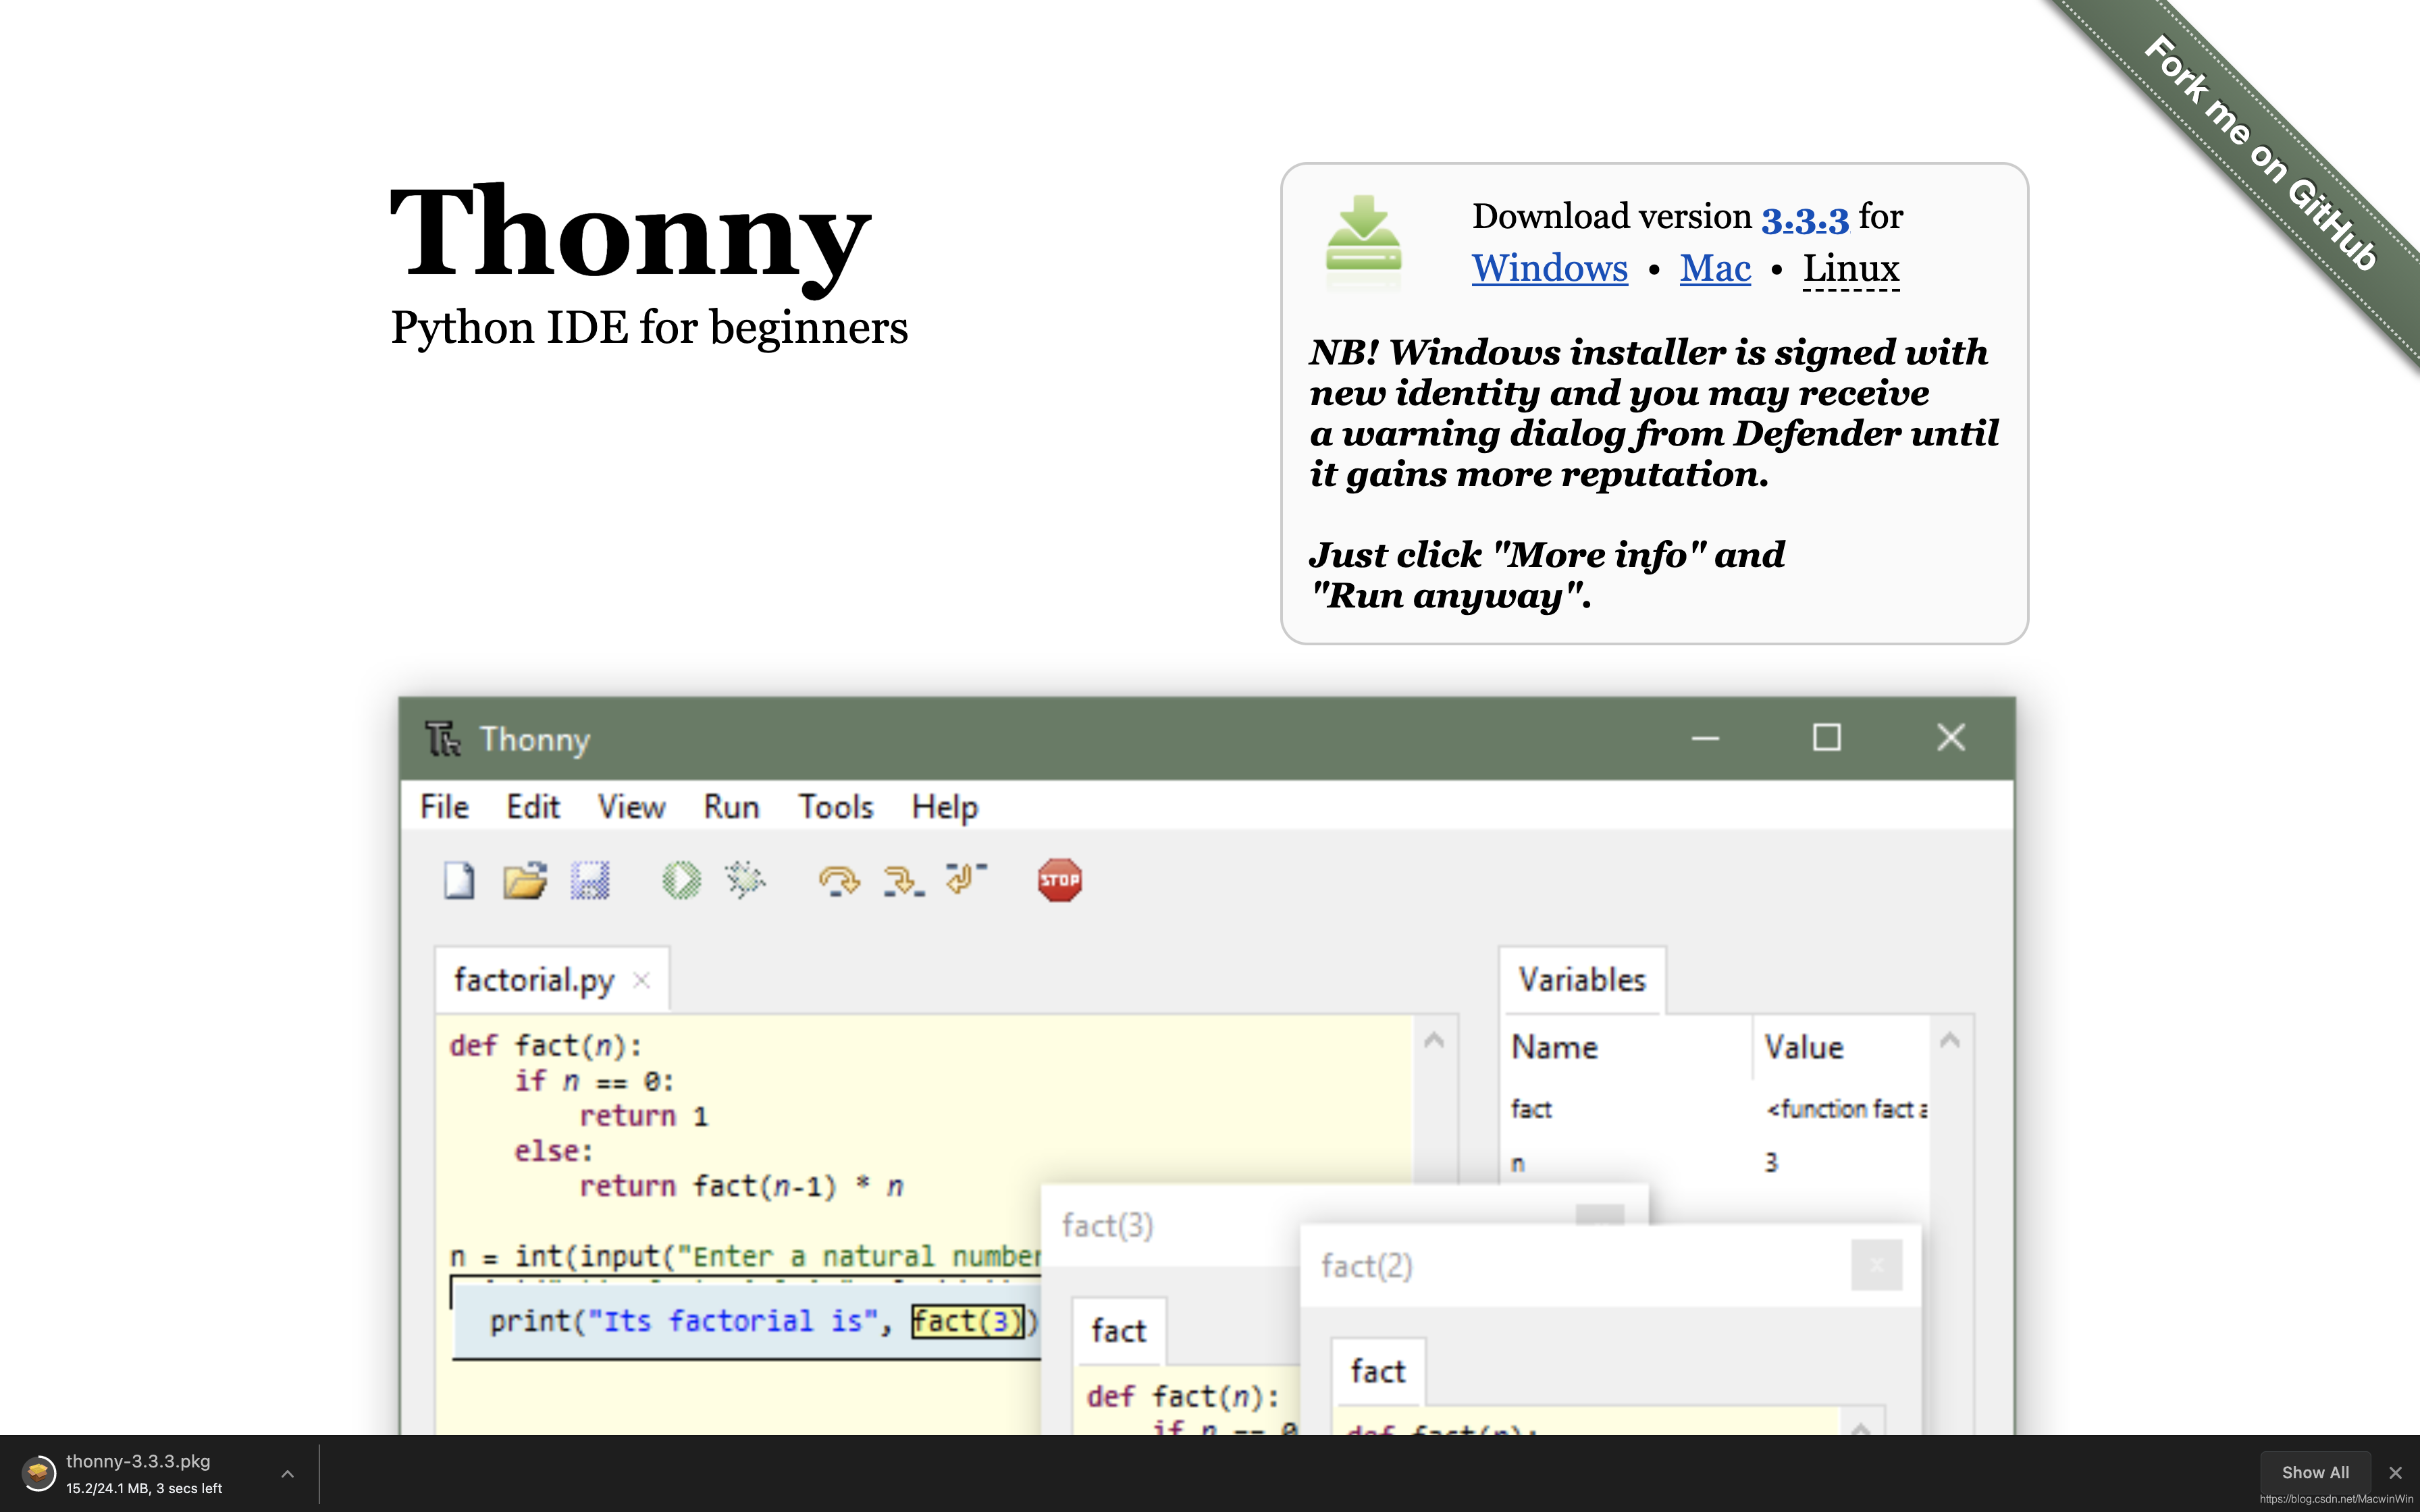Click the New file toolbar icon
Image resolution: width=2420 pixels, height=1512 pixels.
click(459, 881)
